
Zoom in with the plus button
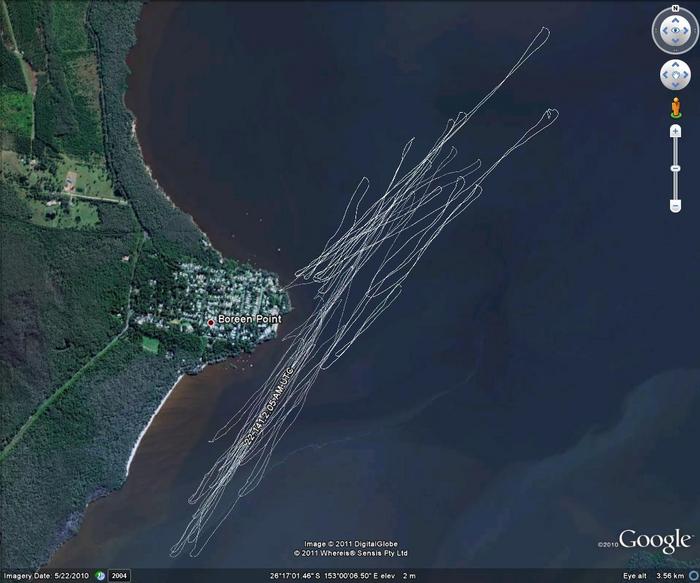coord(675,131)
